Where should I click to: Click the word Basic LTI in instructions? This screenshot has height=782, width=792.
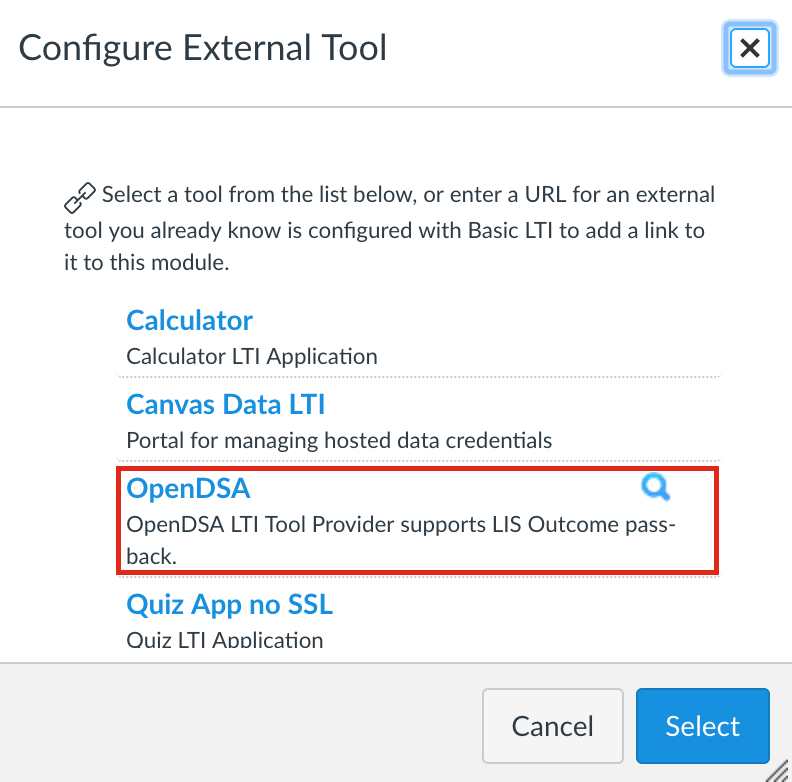coord(510,230)
